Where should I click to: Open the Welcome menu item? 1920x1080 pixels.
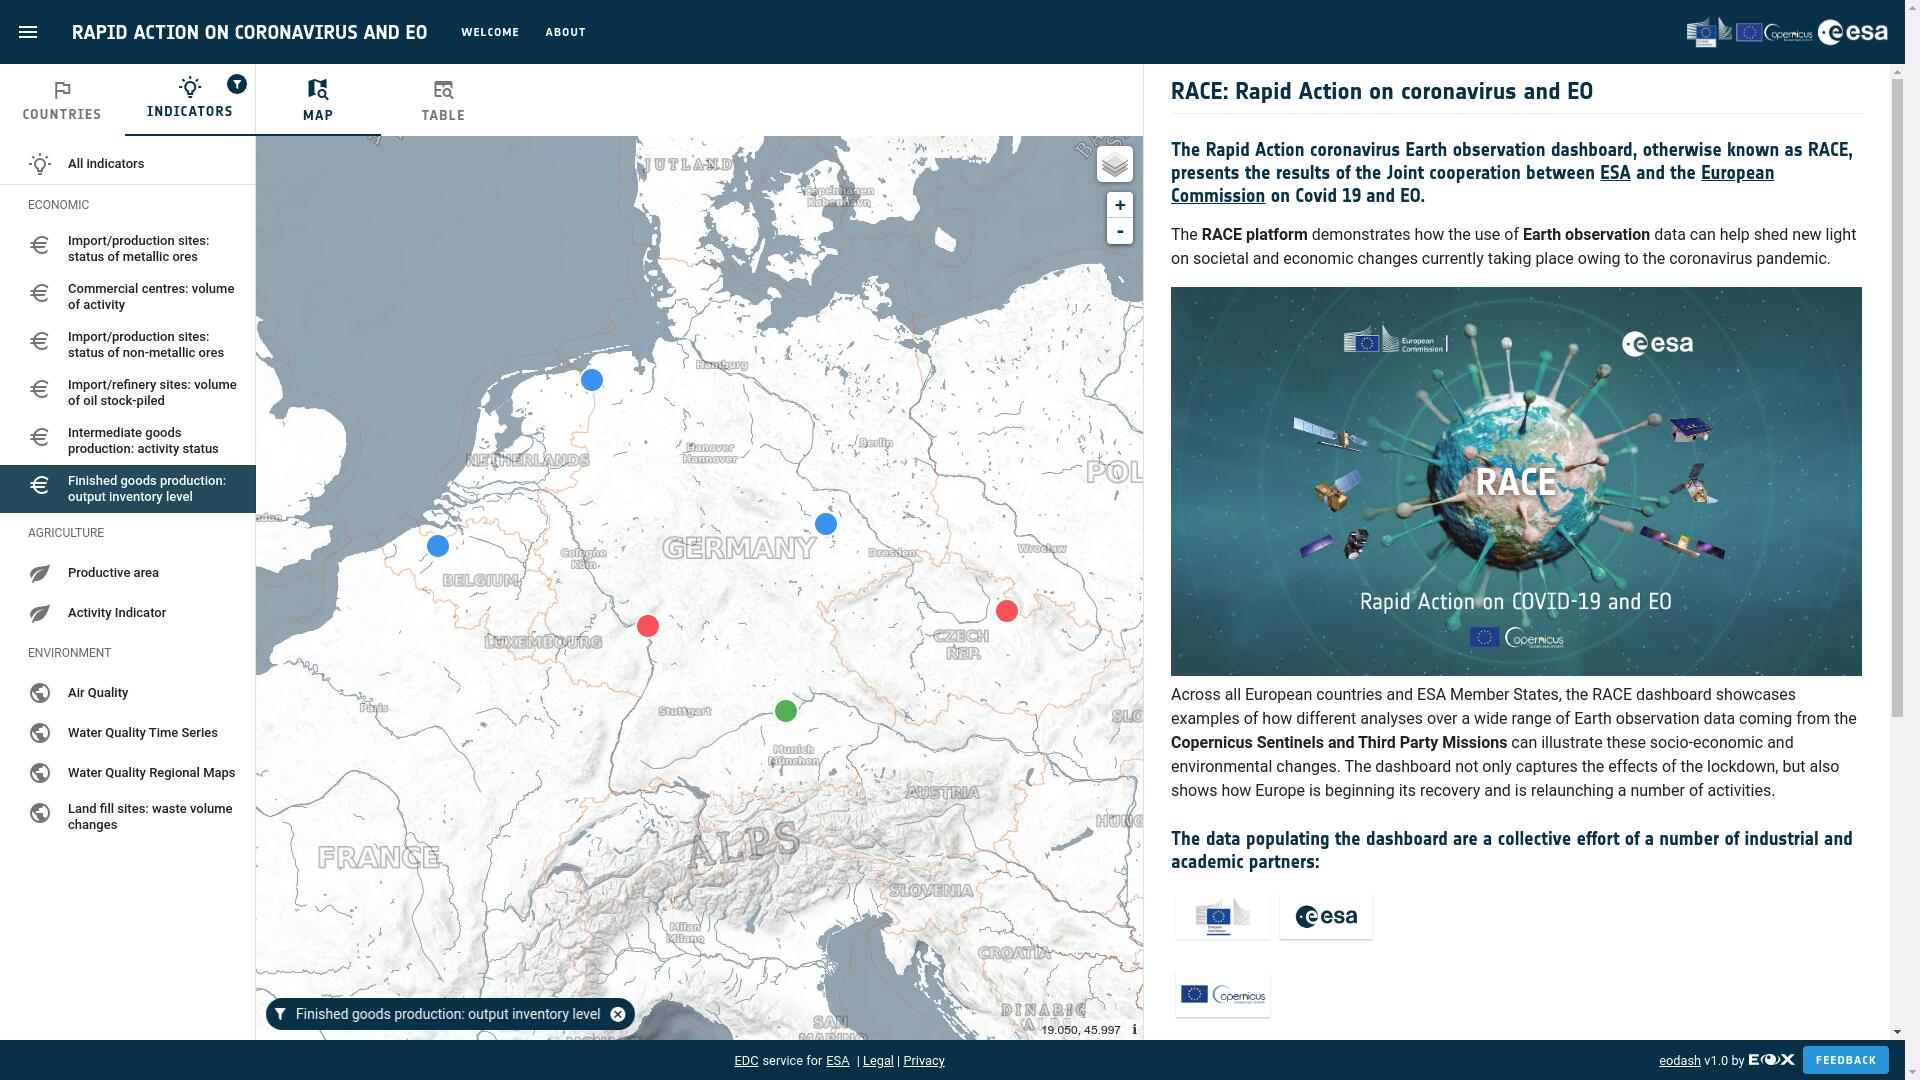(x=490, y=32)
